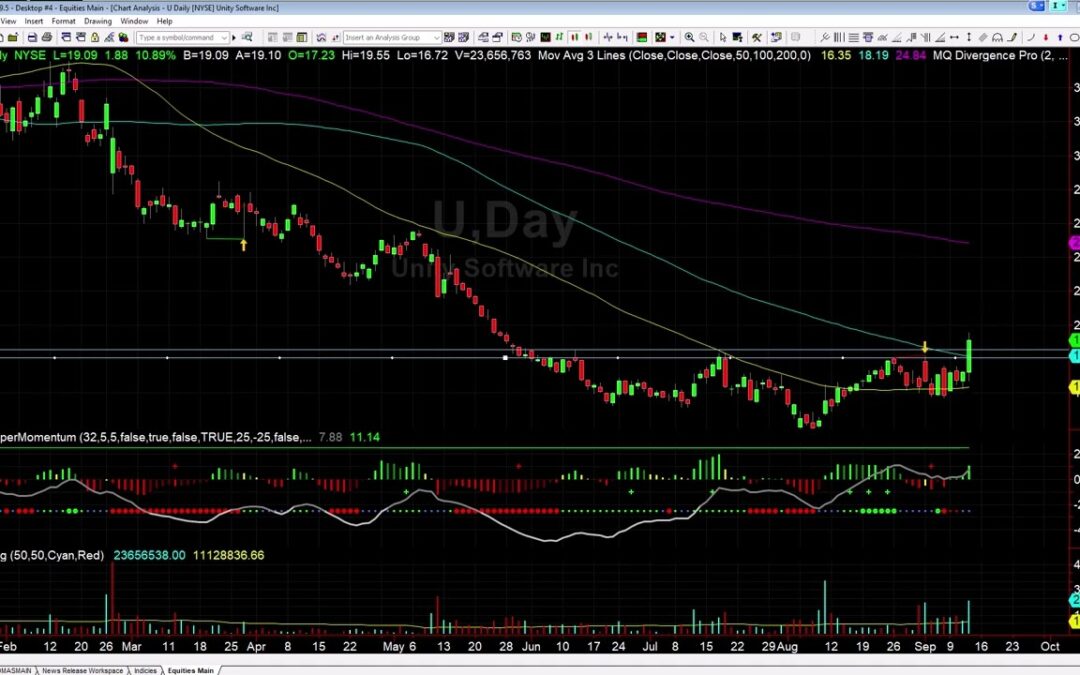Click the Print icon in the toolbar
This screenshot has height=675, width=1080.
point(46,36)
